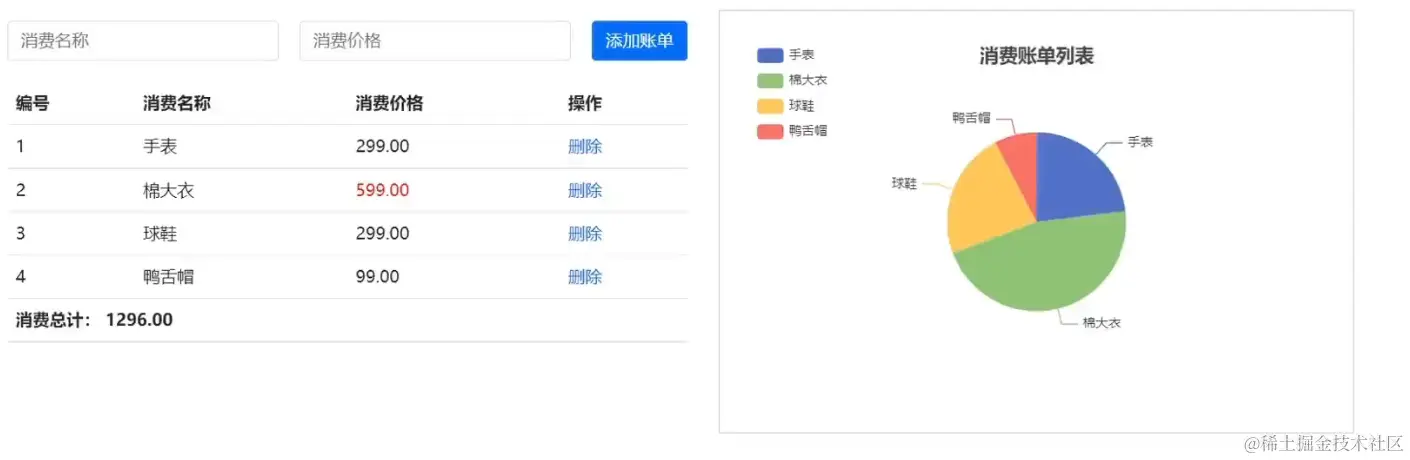Click the 消费账单列表 chart title
The image size is (1410, 460).
[x=1036, y=56]
